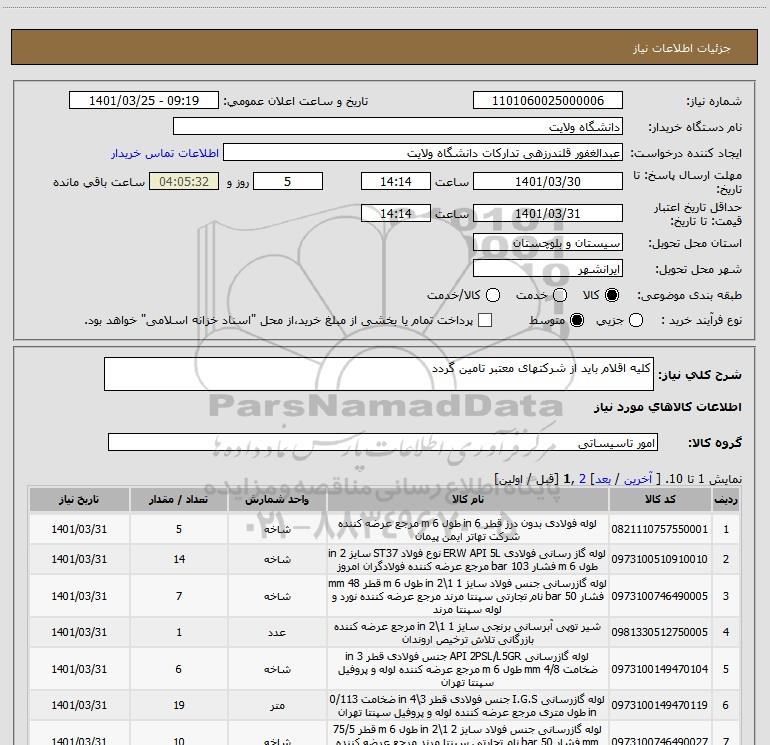Screen dimensions: 770x745
Task: Select the کالا radio button
Action: (x=612, y=295)
